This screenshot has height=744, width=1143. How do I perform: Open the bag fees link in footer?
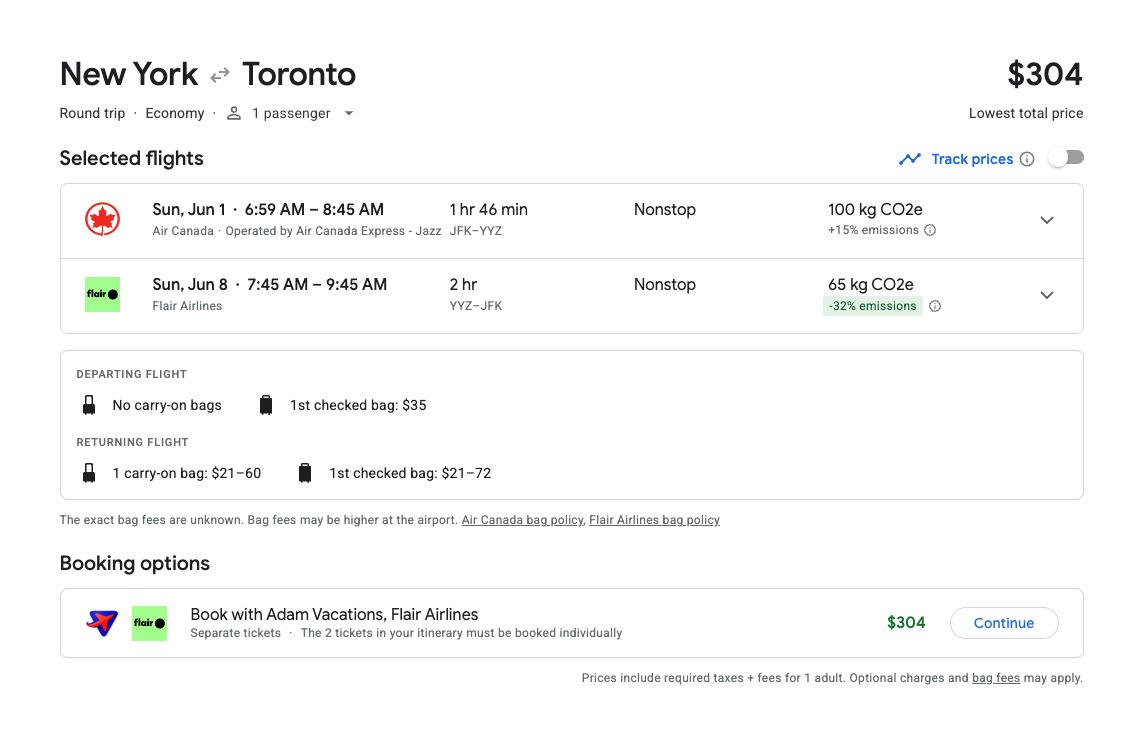[996, 678]
